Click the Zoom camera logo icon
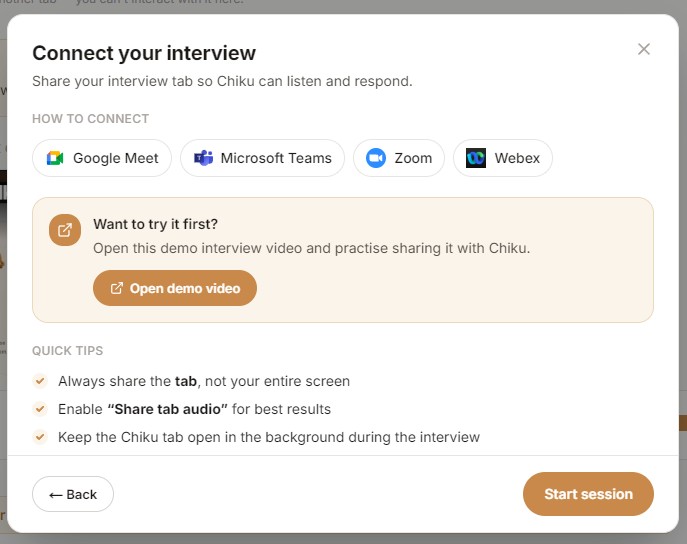 [x=376, y=158]
